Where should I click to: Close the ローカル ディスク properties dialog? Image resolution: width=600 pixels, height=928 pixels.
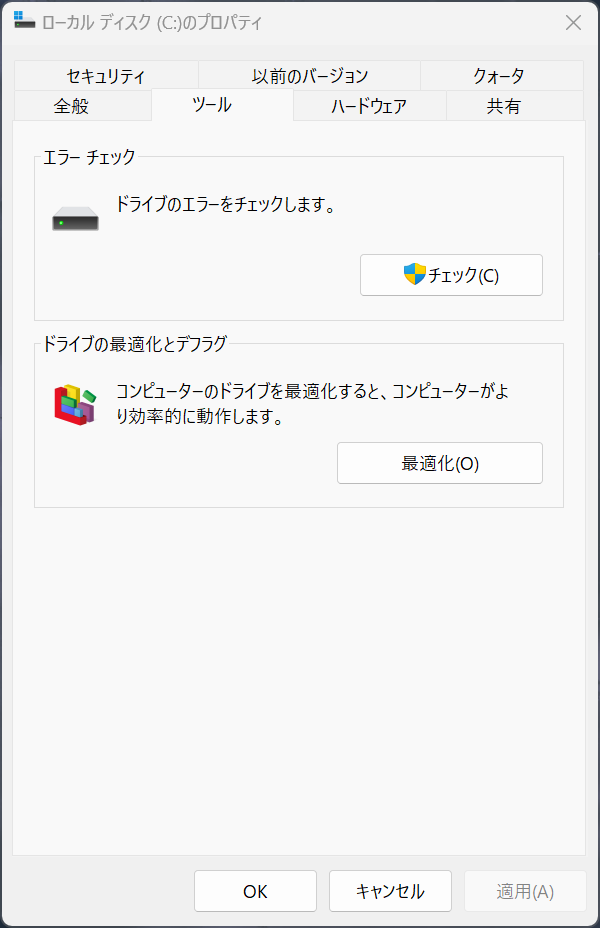click(573, 22)
